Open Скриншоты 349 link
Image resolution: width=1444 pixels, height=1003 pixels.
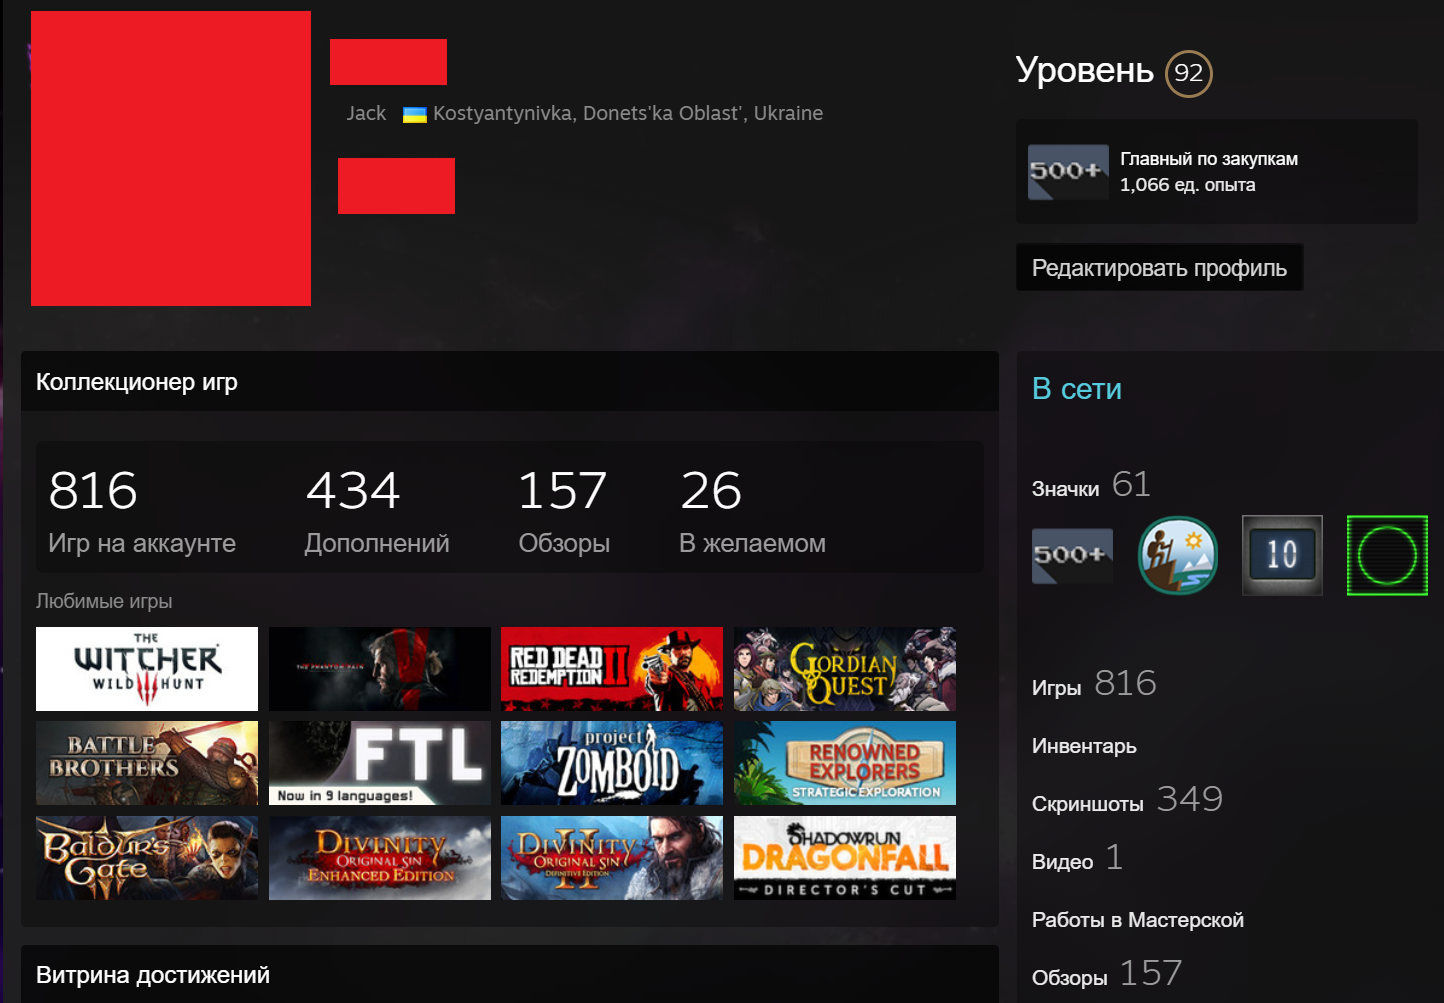pos(1127,801)
